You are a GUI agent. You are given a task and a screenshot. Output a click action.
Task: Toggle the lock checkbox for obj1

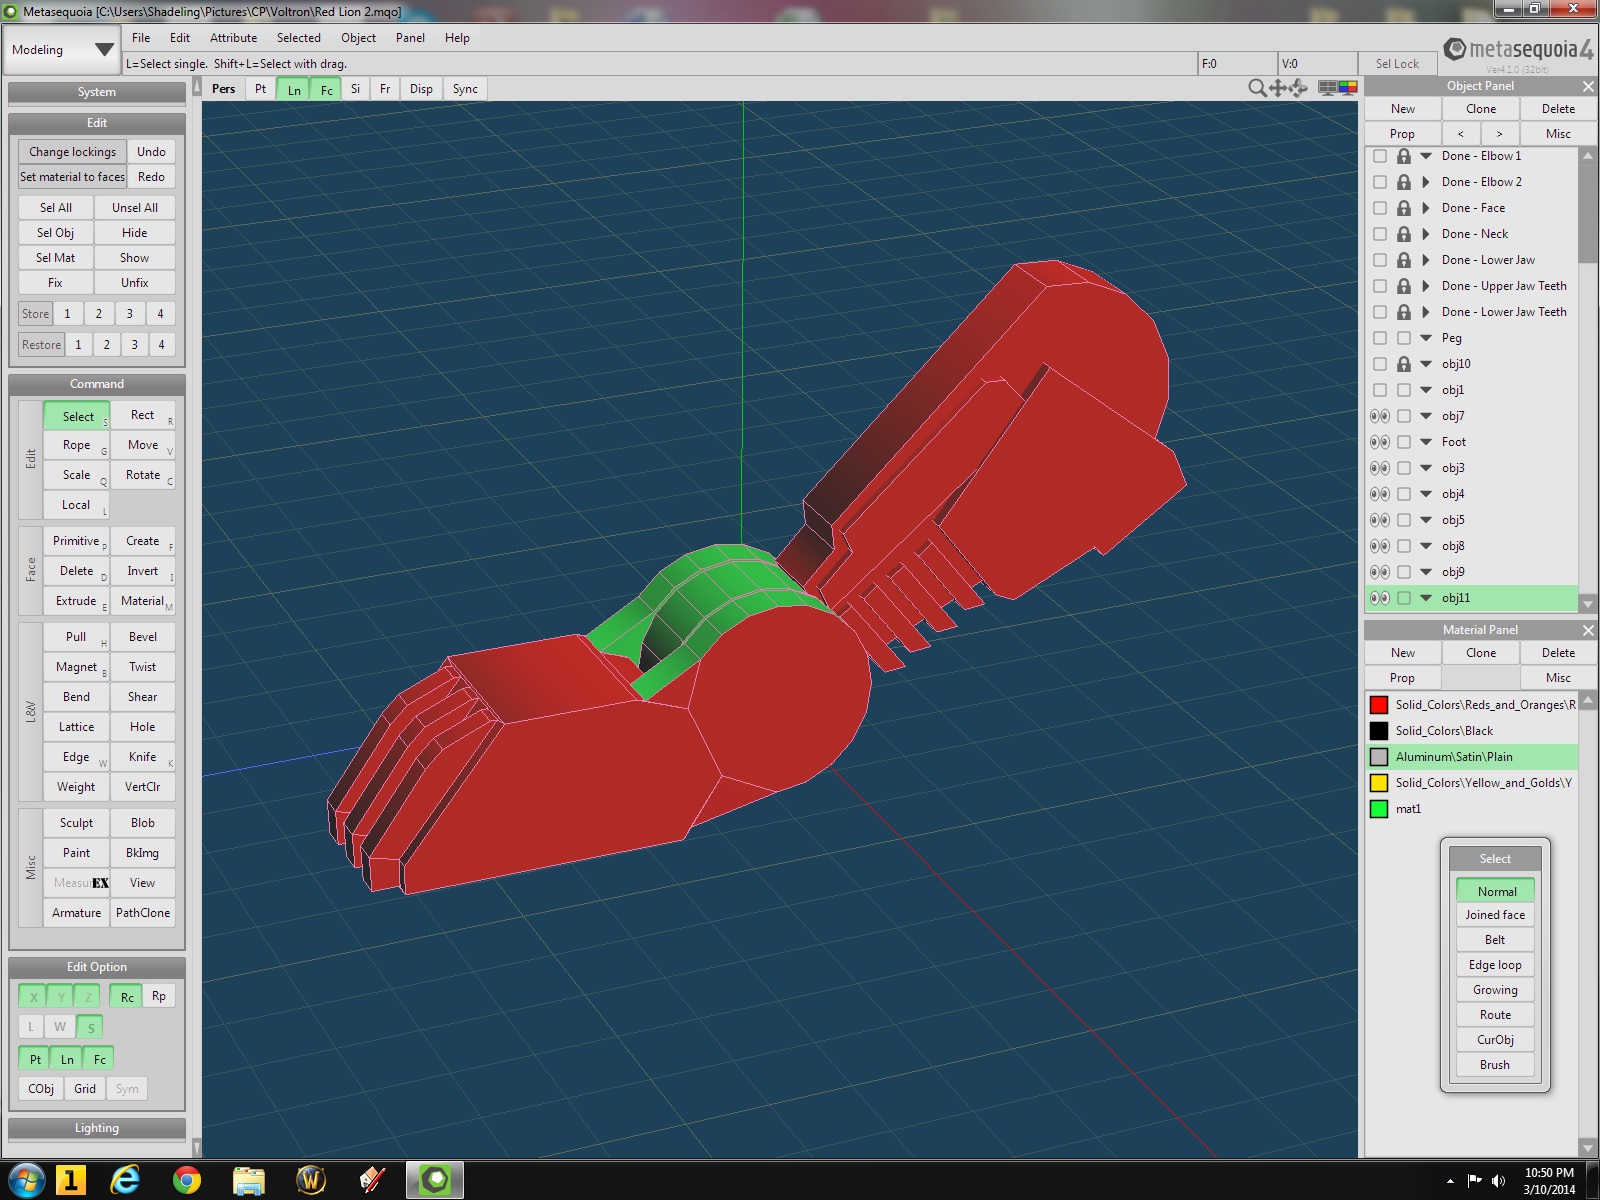[x=1404, y=390]
